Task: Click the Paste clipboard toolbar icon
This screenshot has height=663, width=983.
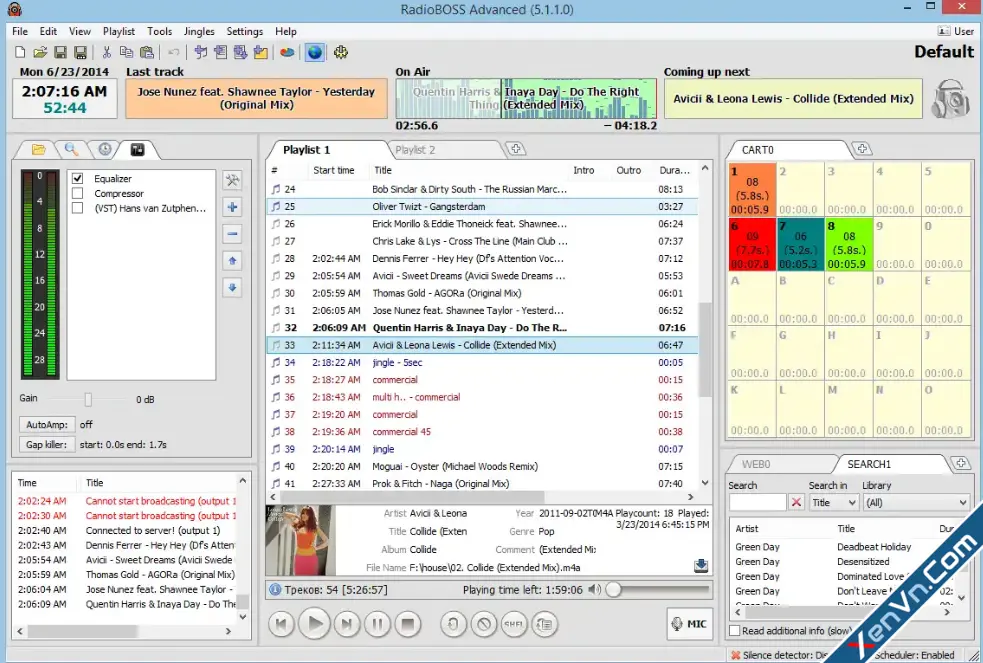Action: 147,53
